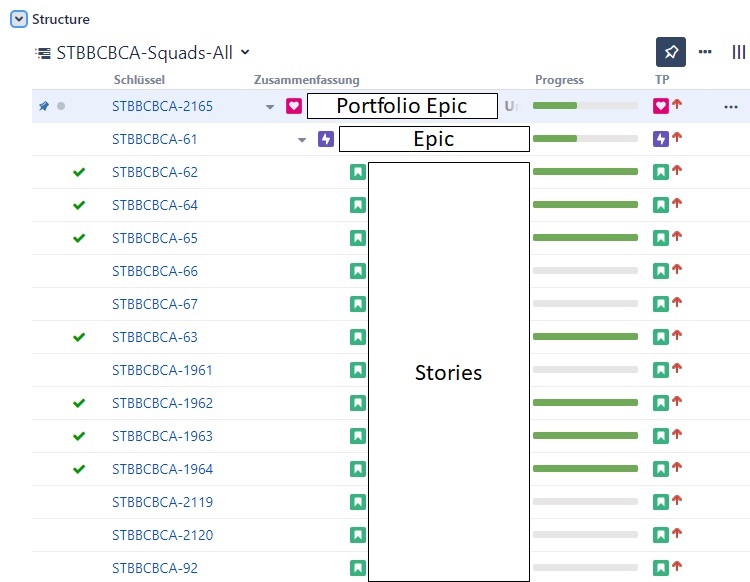
Task: Click the key STBBCBCA-2119
Action: (162, 502)
